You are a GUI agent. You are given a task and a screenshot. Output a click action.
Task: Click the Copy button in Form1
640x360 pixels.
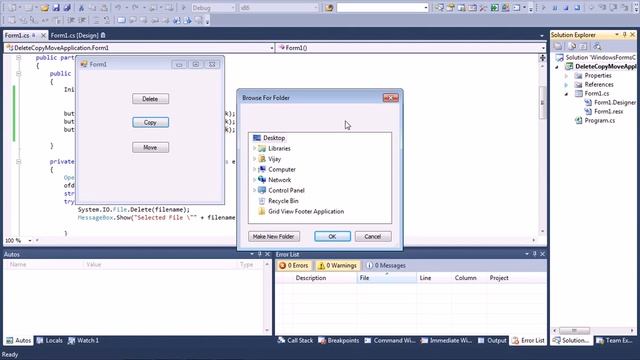tap(150, 122)
